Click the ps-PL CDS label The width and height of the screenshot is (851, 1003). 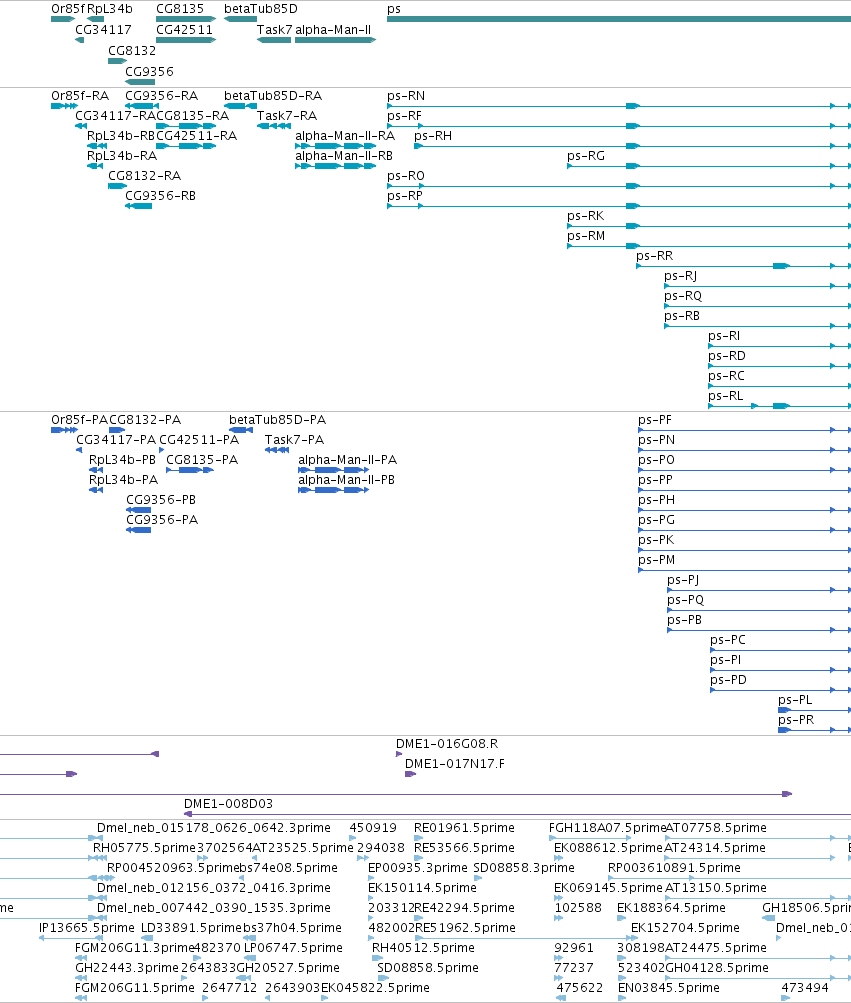coord(795,700)
